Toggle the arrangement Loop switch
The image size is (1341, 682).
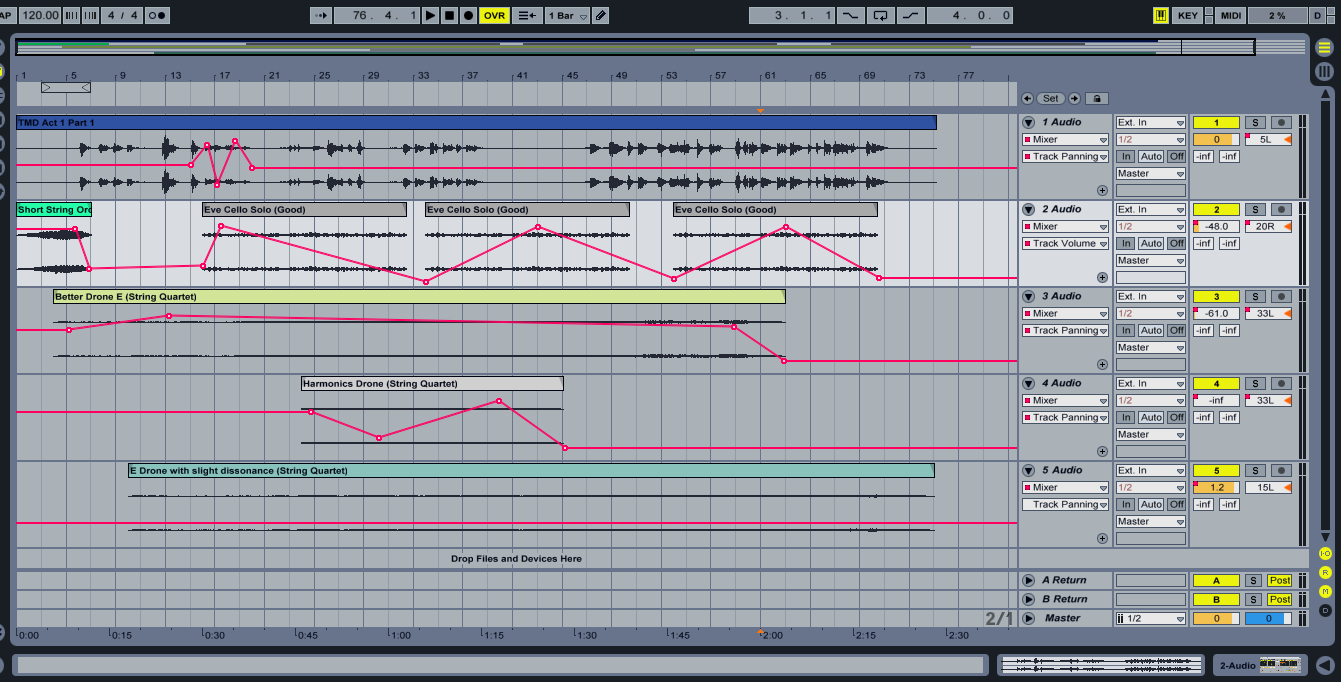[881, 15]
